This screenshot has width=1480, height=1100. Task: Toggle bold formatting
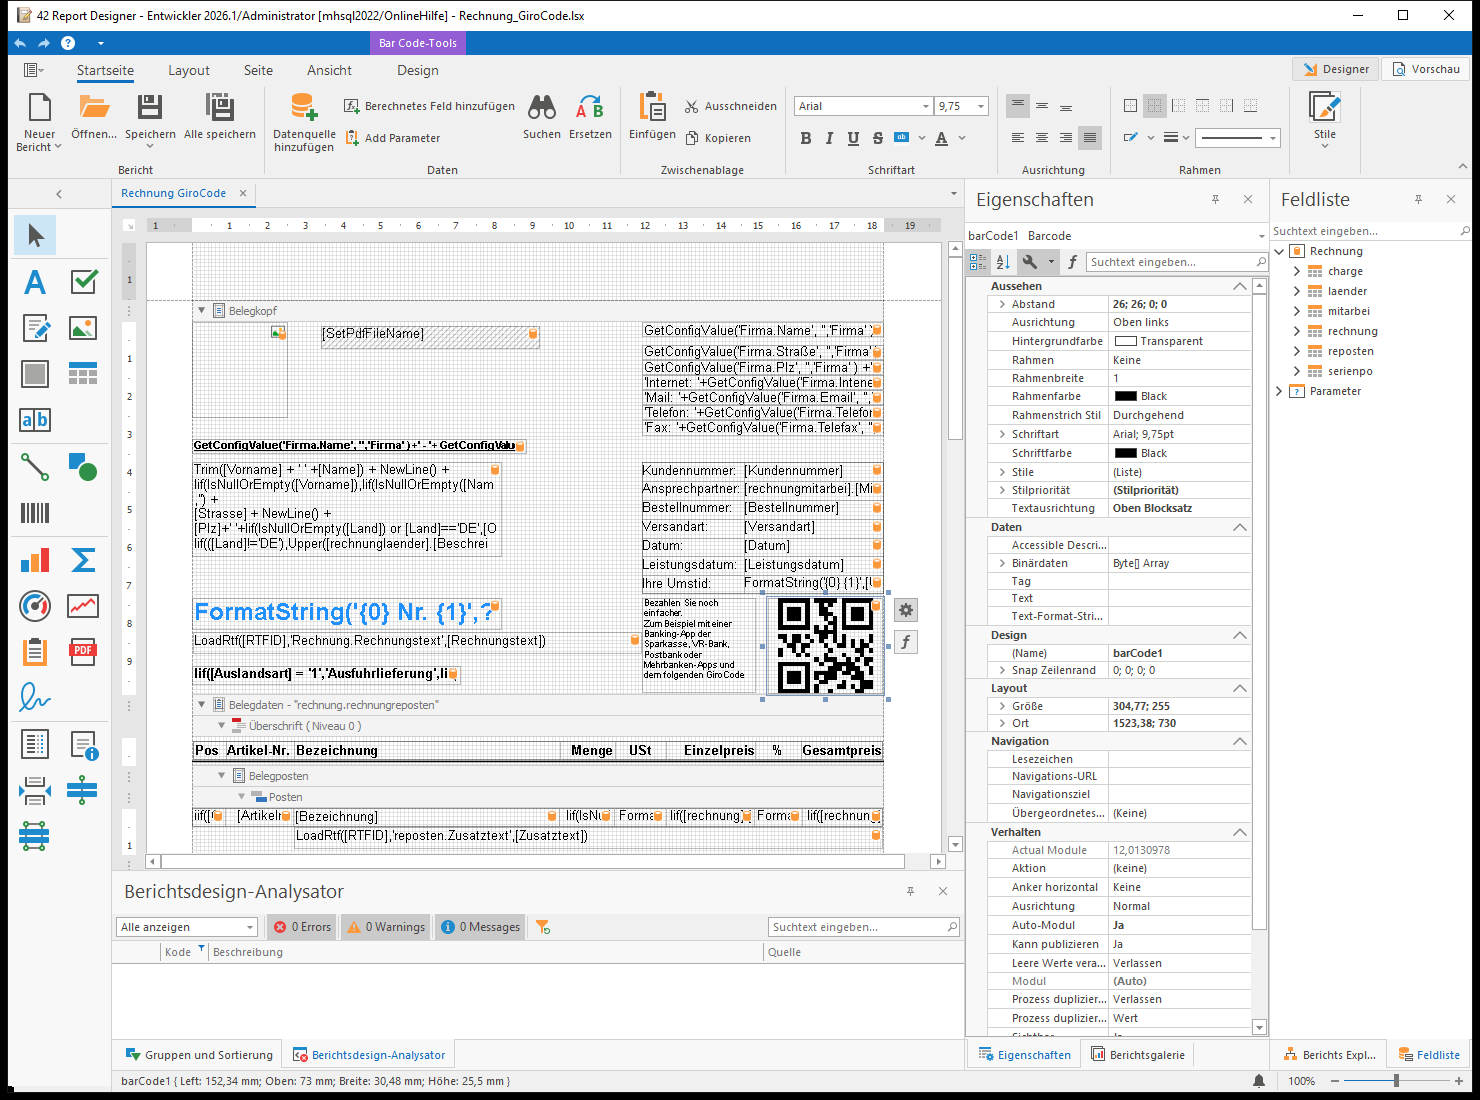point(806,138)
